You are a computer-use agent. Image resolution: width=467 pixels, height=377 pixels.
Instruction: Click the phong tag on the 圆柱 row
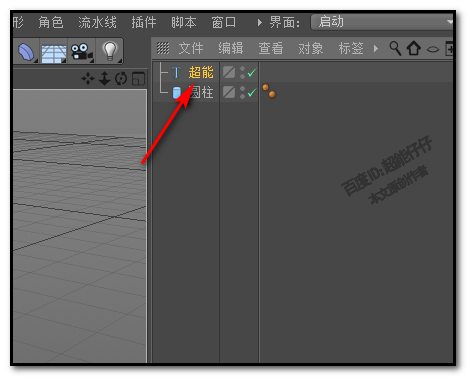coord(269,91)
